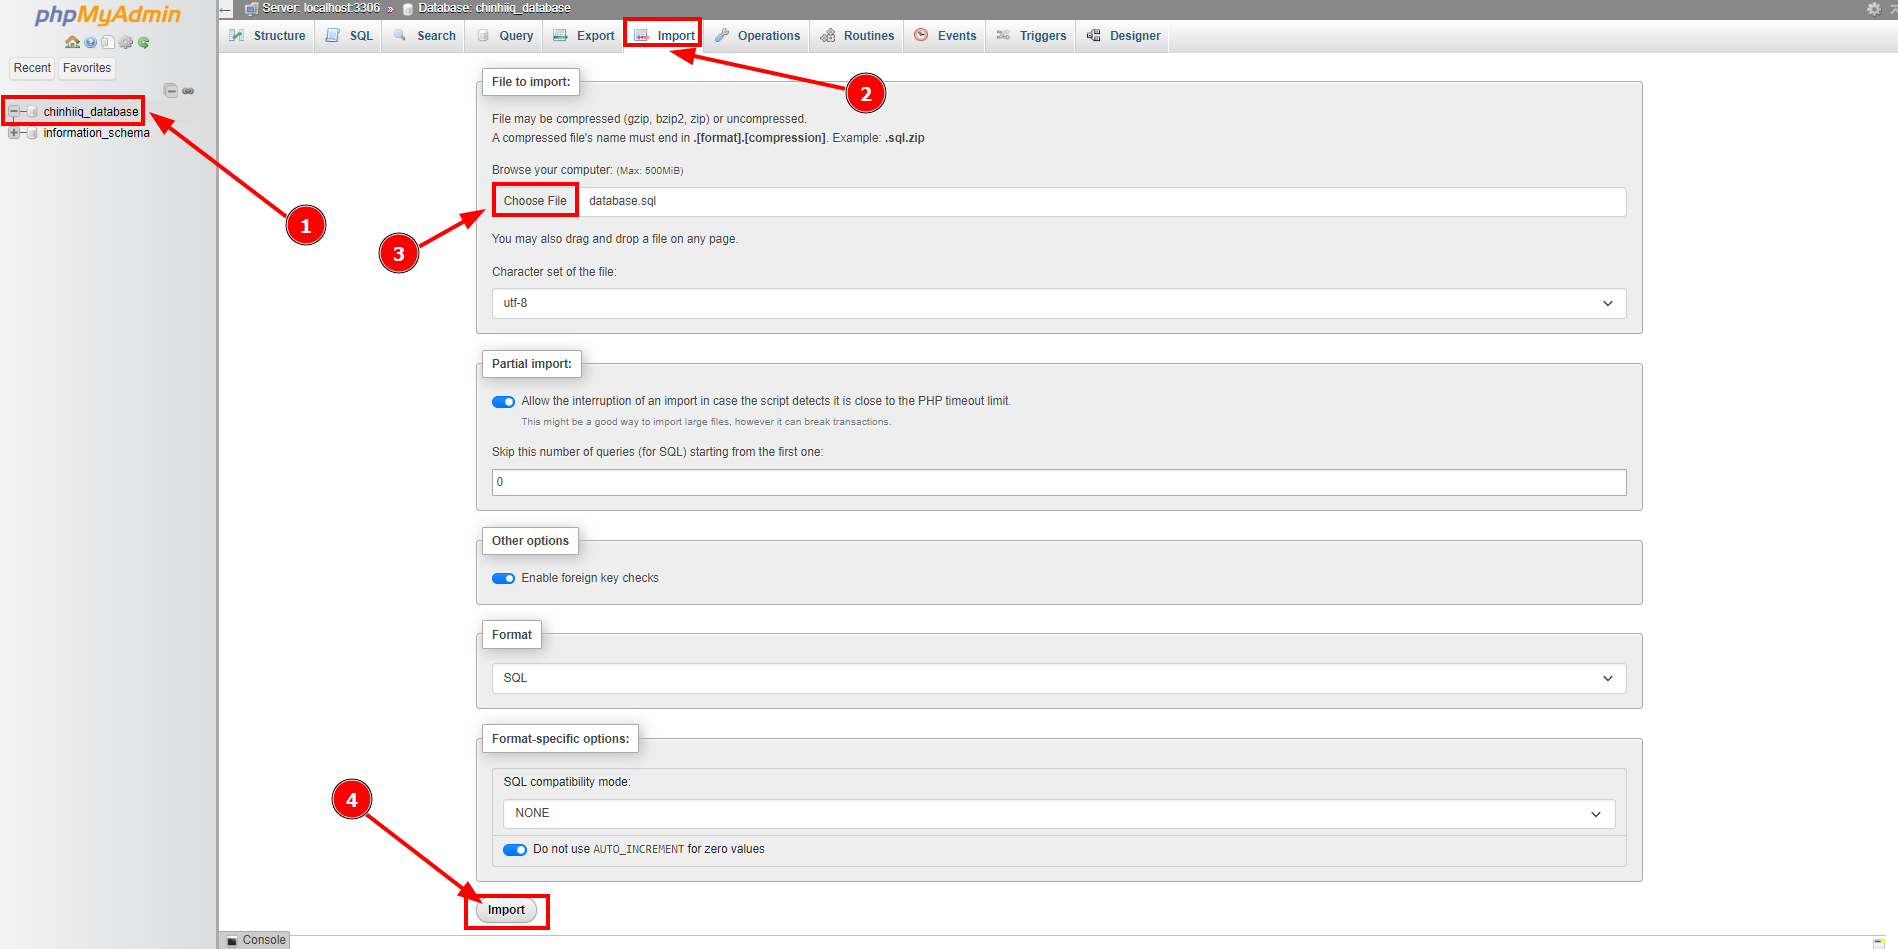The height and width of the screenshot is (949, 1898).
Task: Select the Import tab
Action: [x=664, y=36]
